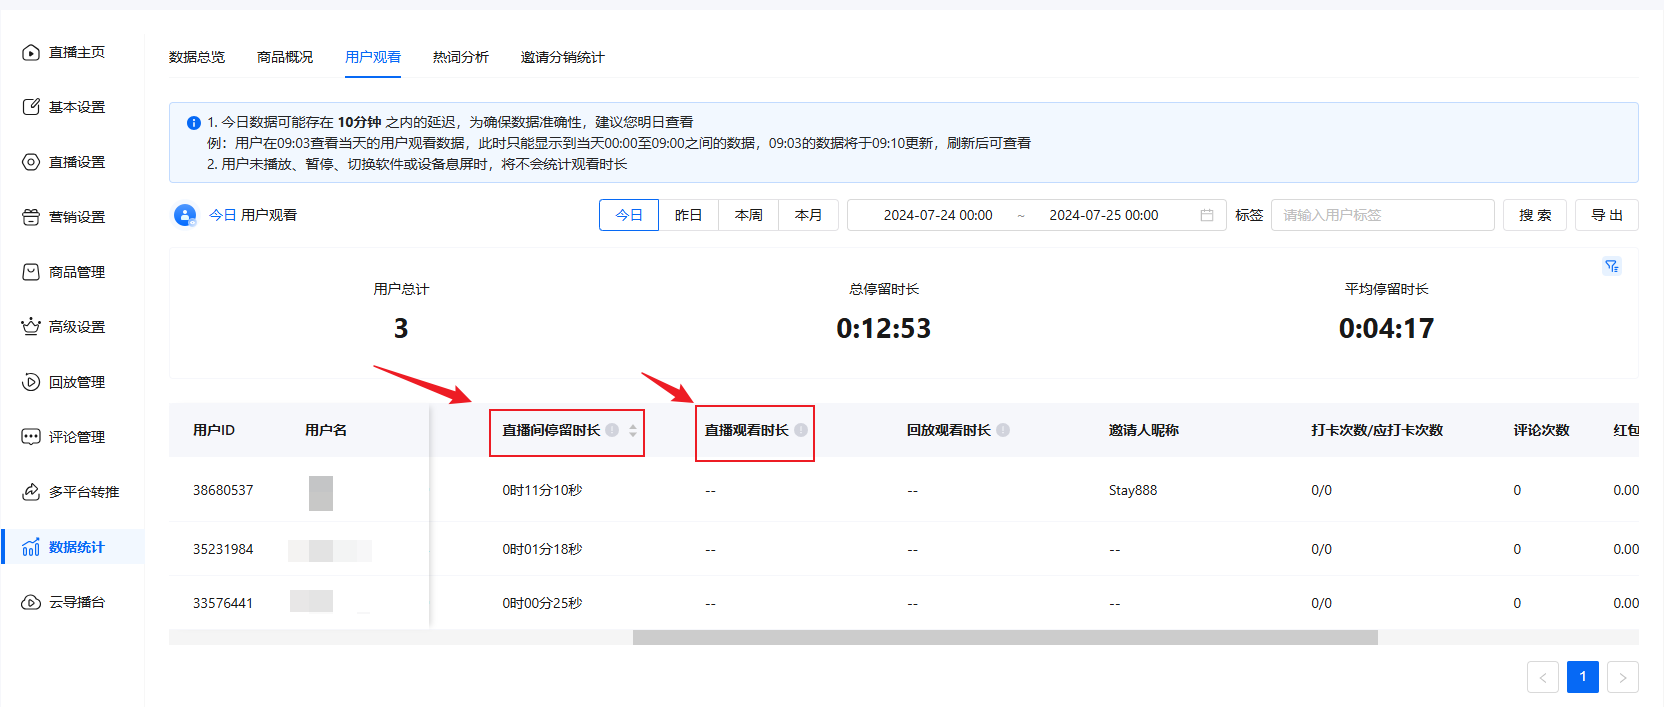Switch to the 热词分析 tab
1664x707 pixels.
460,57
